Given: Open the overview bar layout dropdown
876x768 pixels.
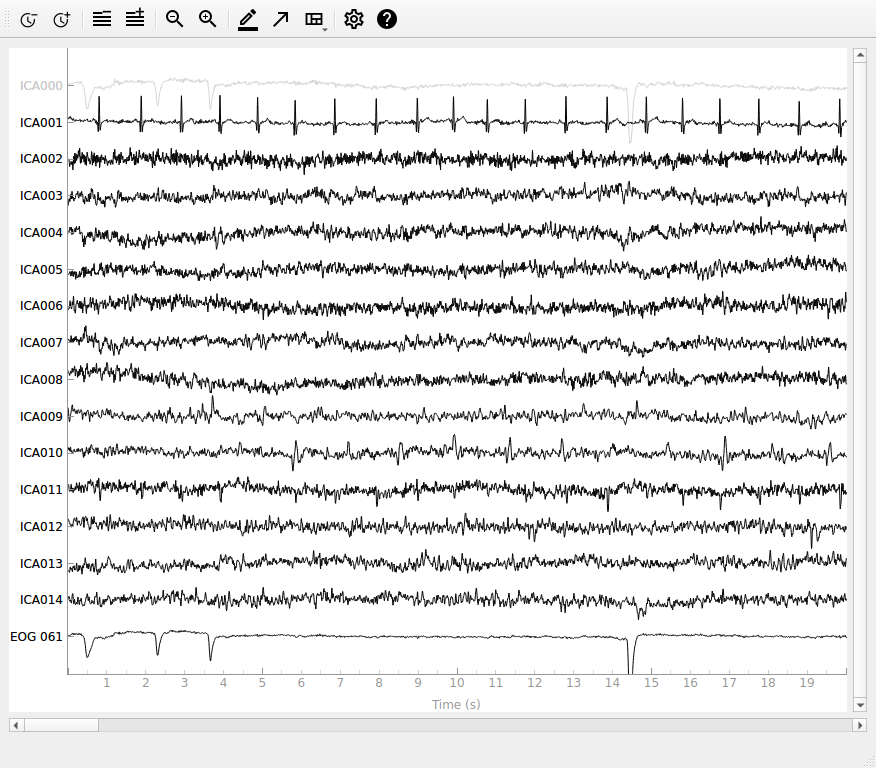Looking at the screenshot, I should 316,20.
